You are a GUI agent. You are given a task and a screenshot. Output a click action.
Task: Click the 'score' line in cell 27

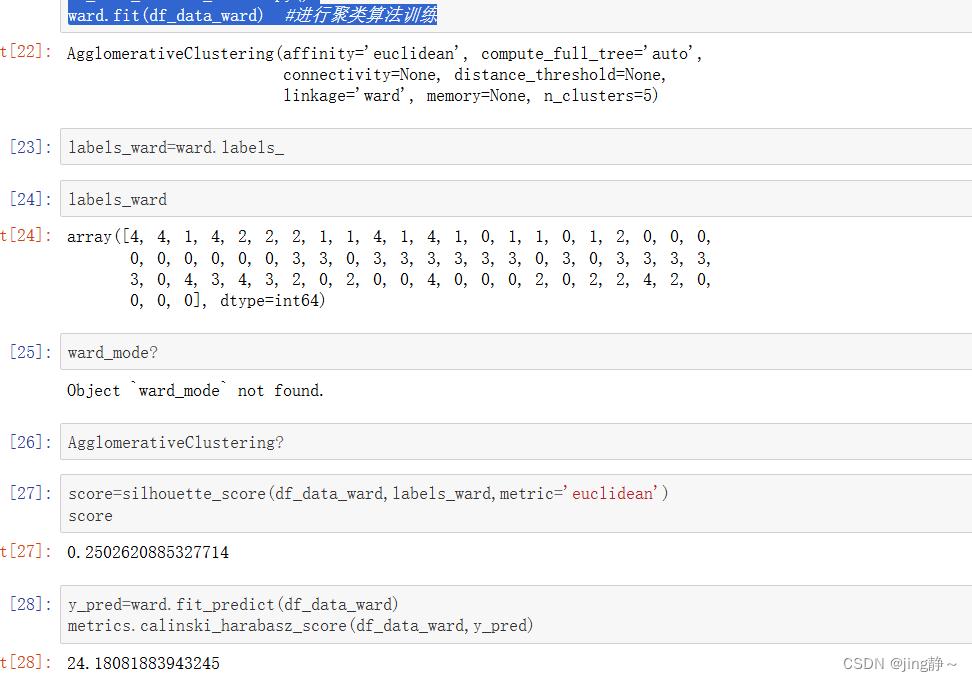pos(91,516)
